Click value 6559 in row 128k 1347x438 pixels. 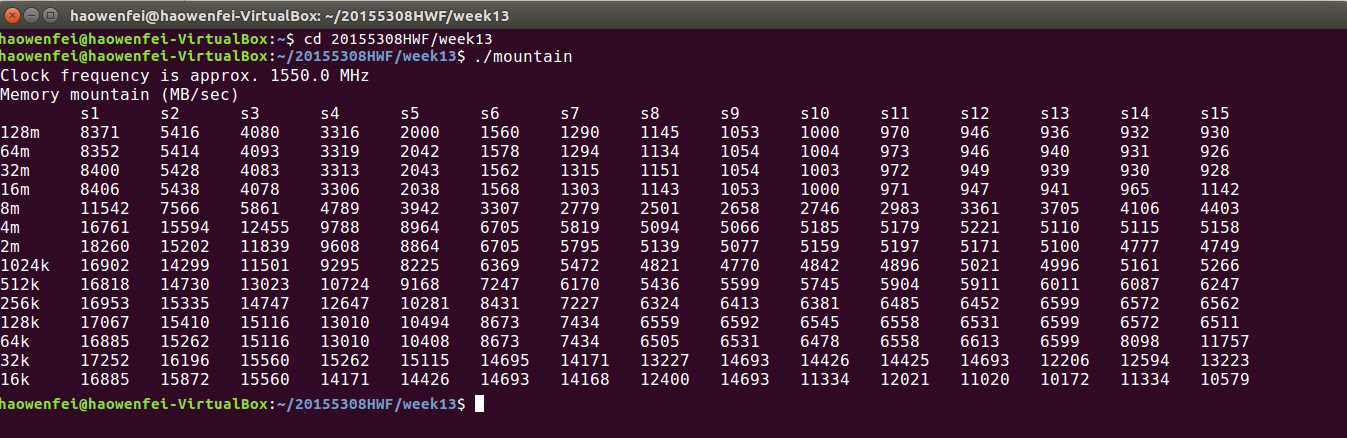pyautogui.click(x=660, y=323)
